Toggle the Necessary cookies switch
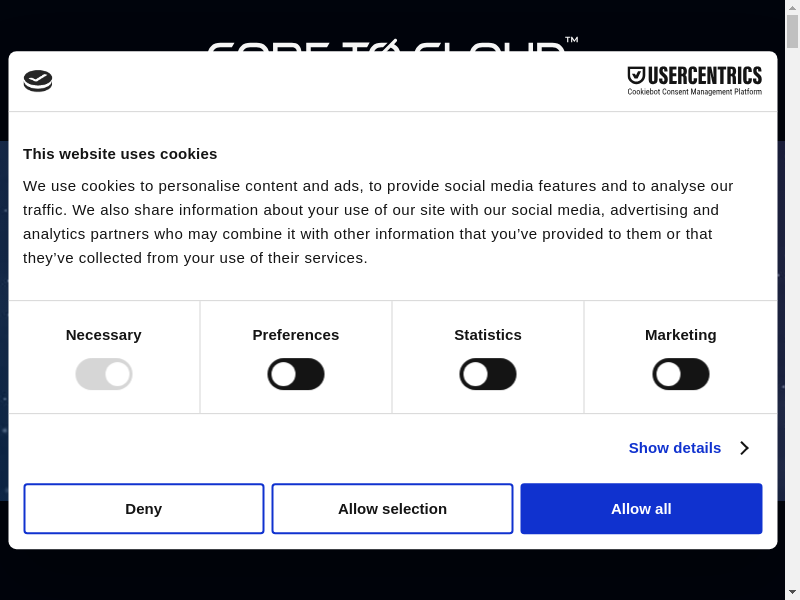Screen dimensions: 800x600 tap(104, 374)
